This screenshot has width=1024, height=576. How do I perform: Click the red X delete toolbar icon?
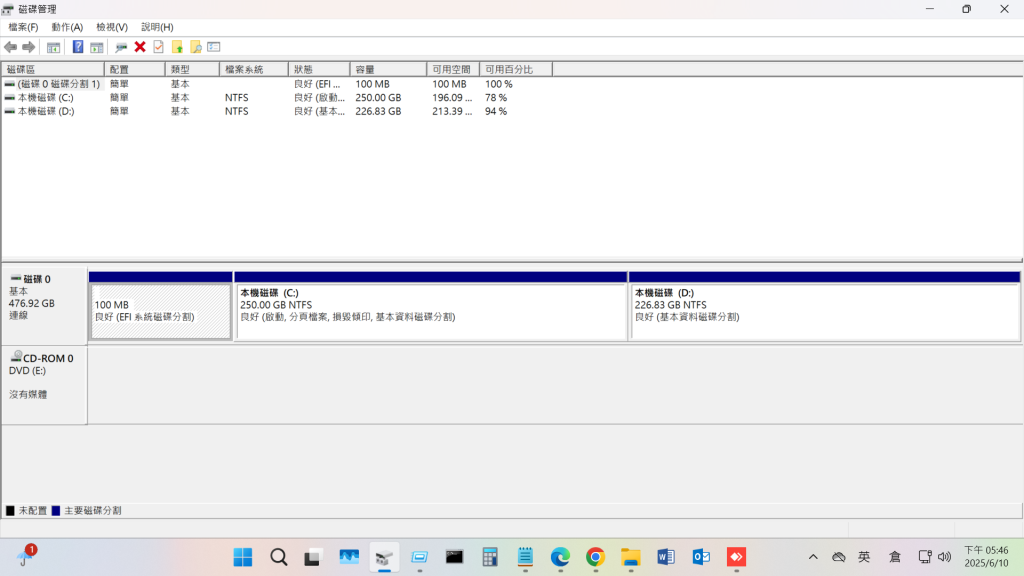click(140, 47)
